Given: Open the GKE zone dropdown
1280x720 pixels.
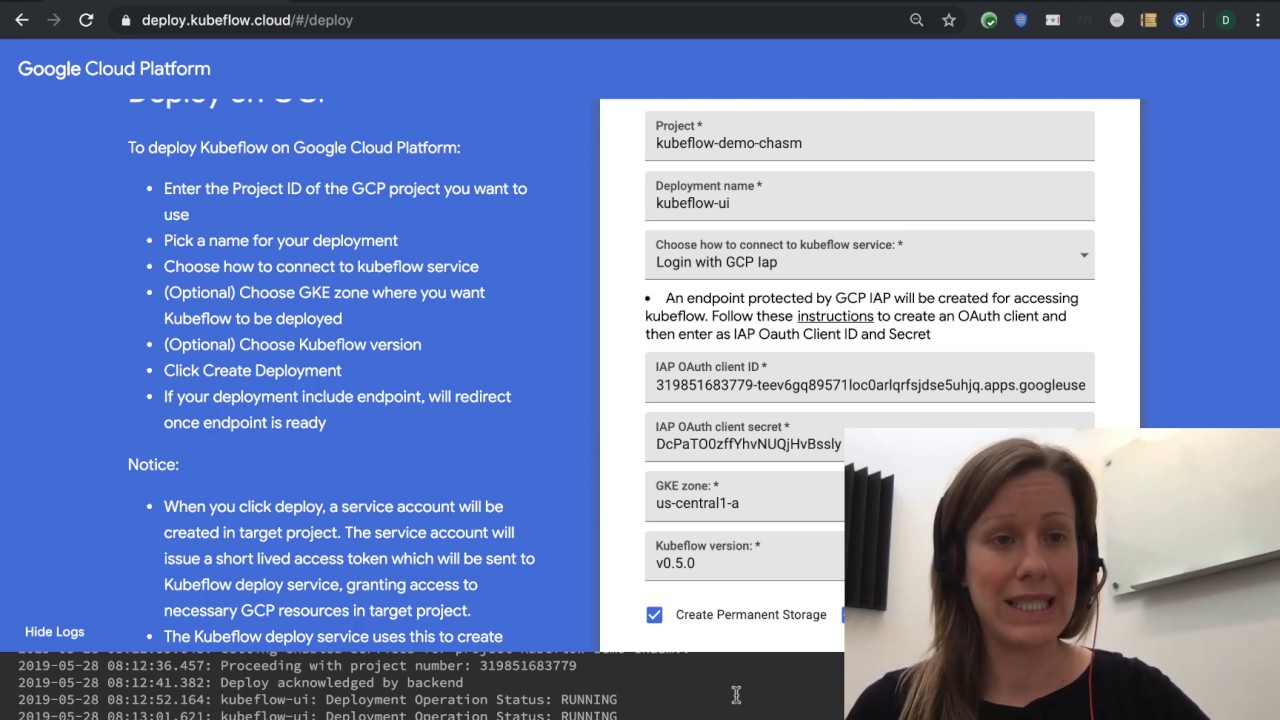Looking at the screenshot, I should click(x=745, y=495).
